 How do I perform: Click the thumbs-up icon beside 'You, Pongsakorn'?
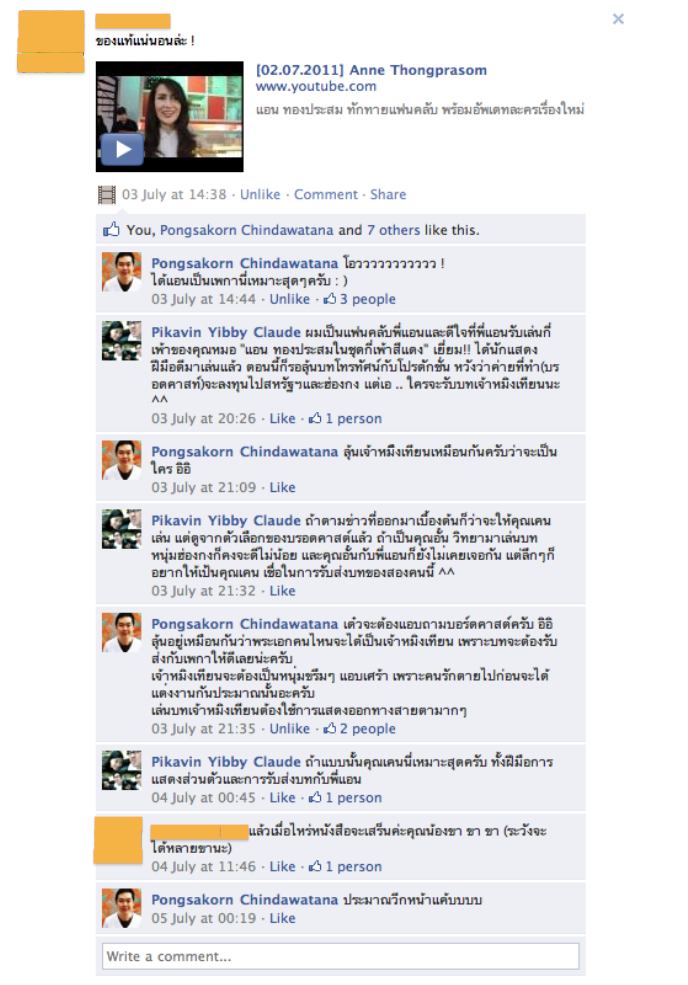pos(111,229)
